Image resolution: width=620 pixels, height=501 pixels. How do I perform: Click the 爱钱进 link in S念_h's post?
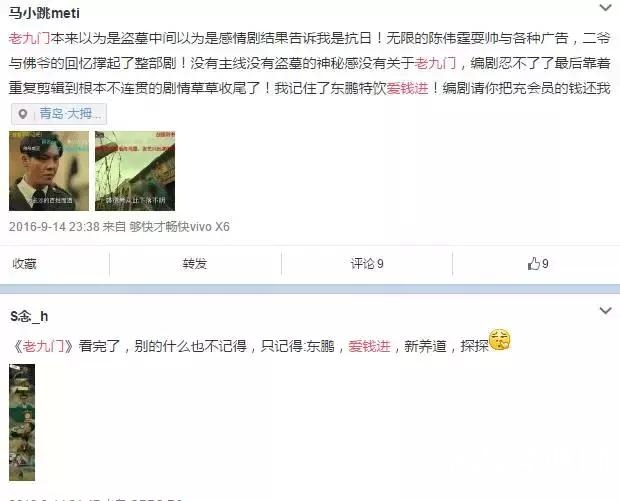[x=369, y=346]
